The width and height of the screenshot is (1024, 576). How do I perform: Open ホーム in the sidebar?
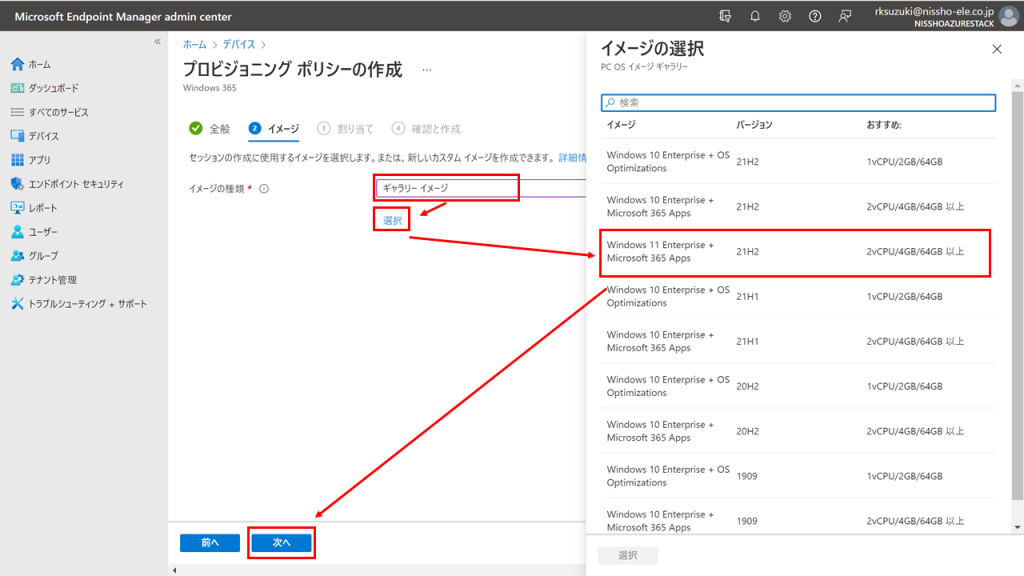[40, 64]
